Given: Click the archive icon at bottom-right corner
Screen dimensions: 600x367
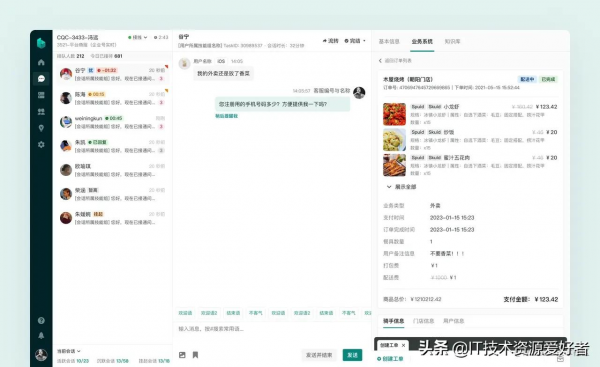Looking at the screenshot, I should (x=560, y=359).
